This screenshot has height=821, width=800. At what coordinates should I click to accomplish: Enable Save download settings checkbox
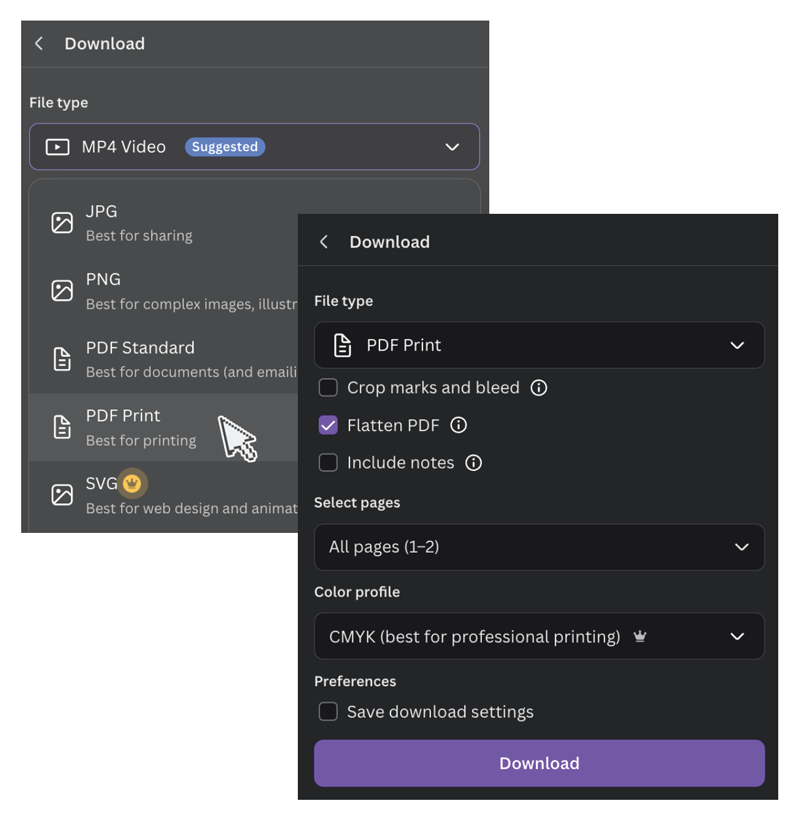click(328, 712)
